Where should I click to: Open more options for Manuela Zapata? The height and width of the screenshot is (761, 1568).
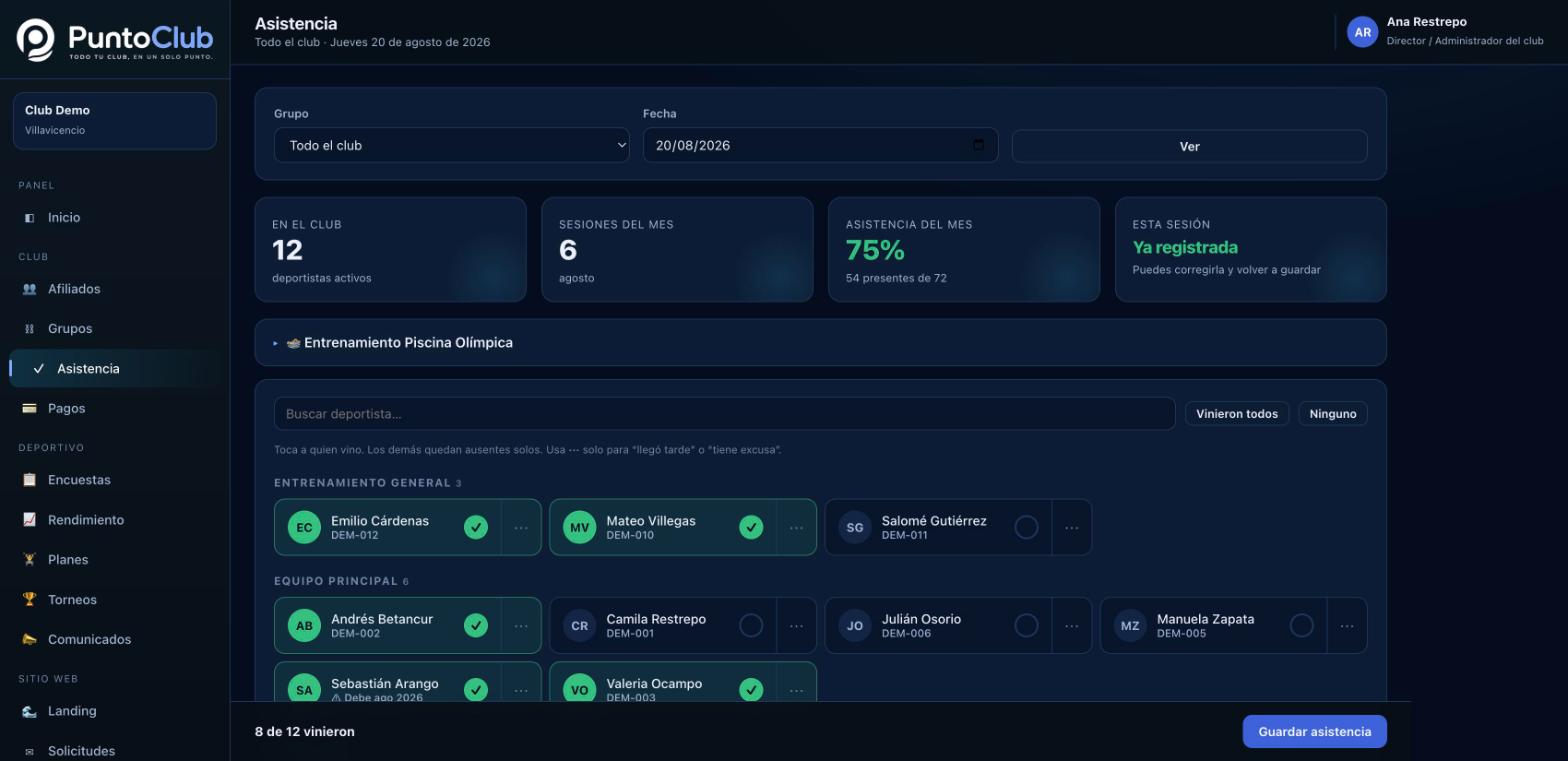[1347, 626]
